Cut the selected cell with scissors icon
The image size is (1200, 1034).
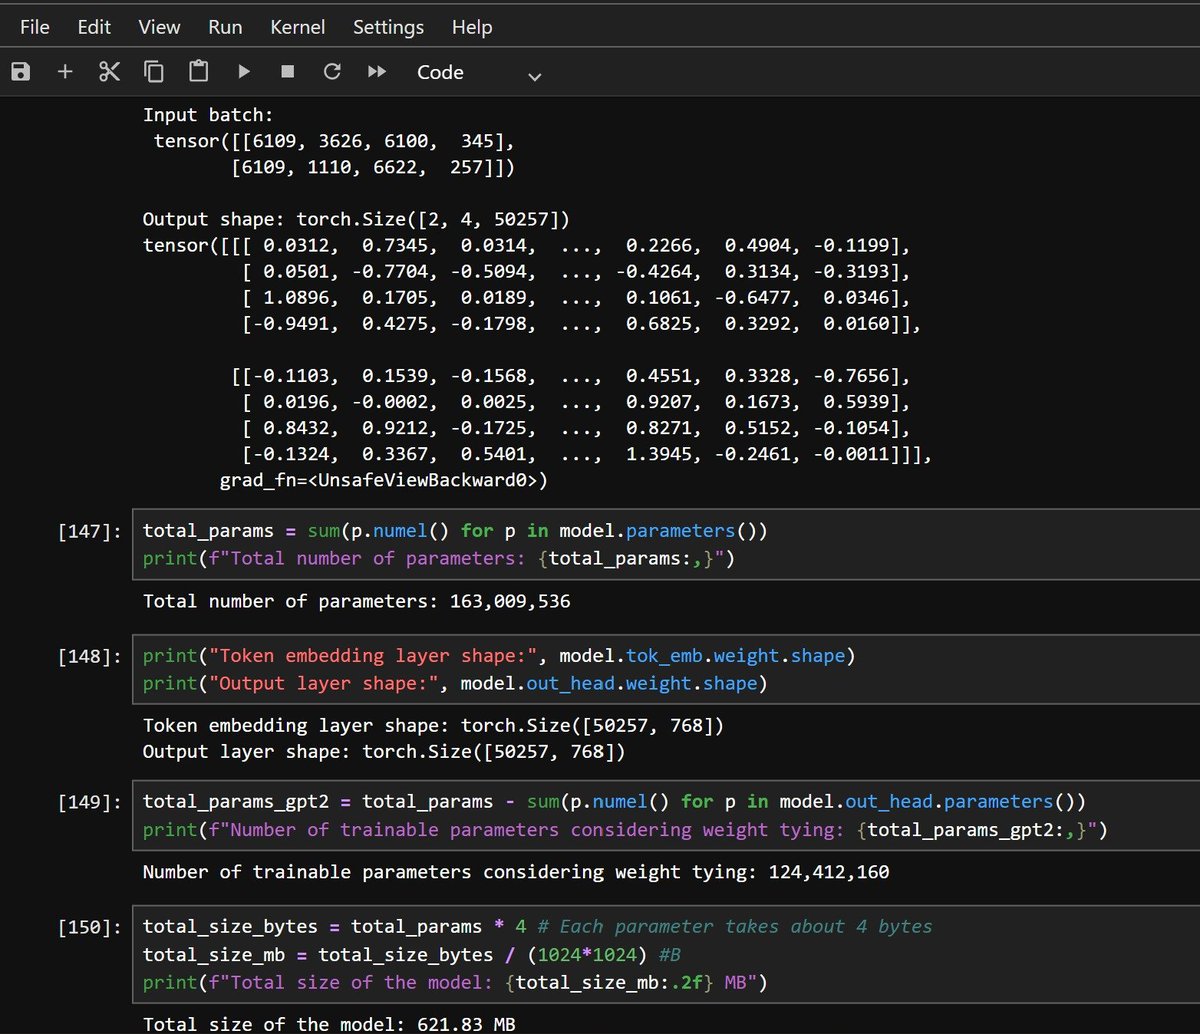point(109,72)
